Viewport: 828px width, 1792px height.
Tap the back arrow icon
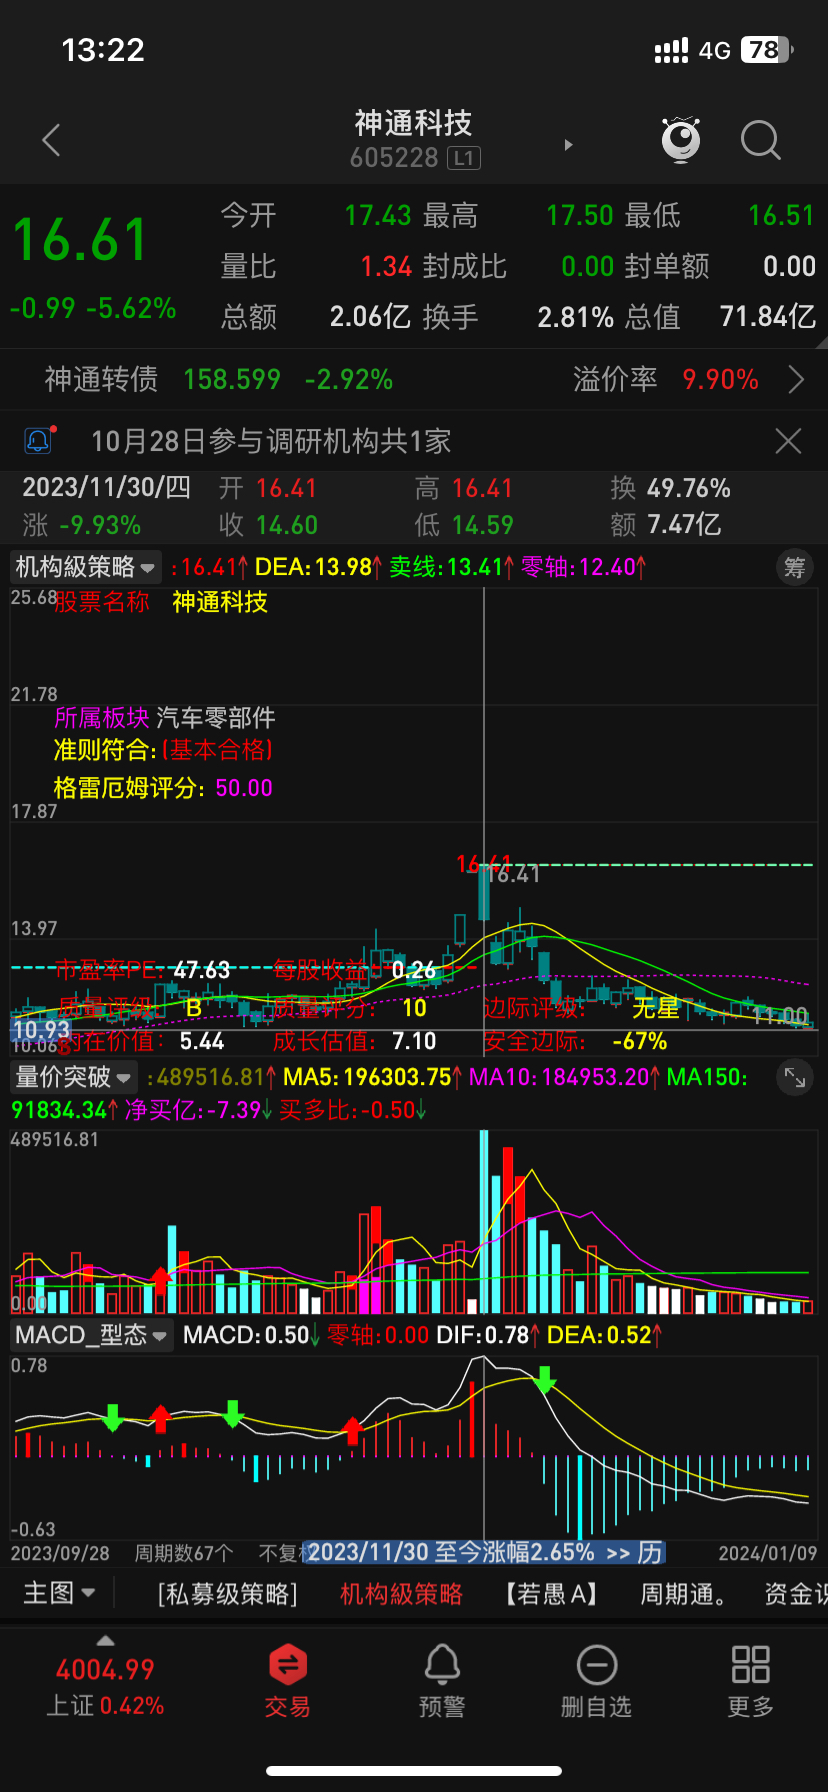pos(52,141)
